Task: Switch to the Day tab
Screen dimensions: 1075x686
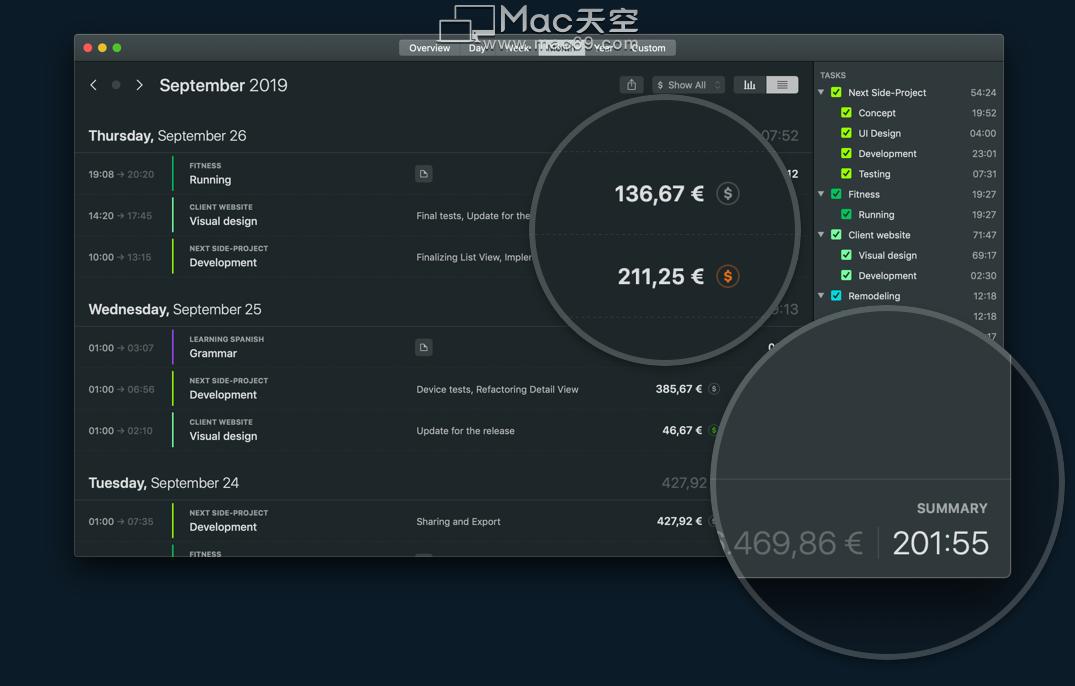Action: (477, 48)
